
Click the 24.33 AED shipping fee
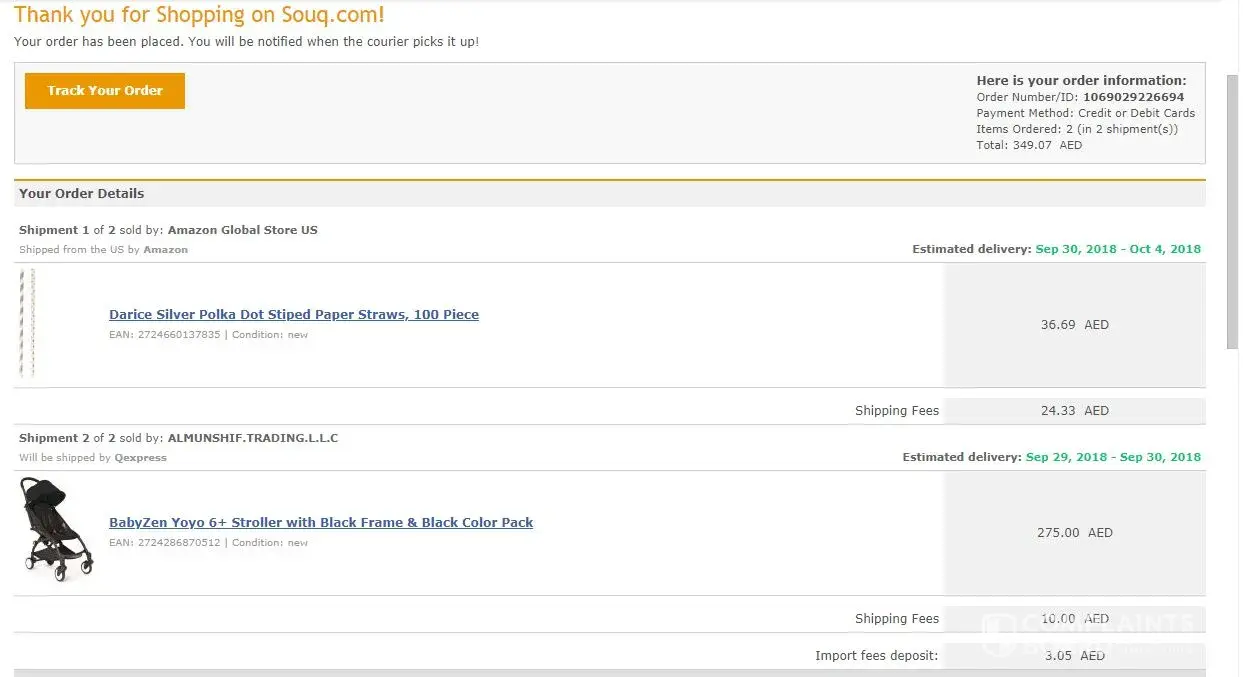coord(1074,411)
